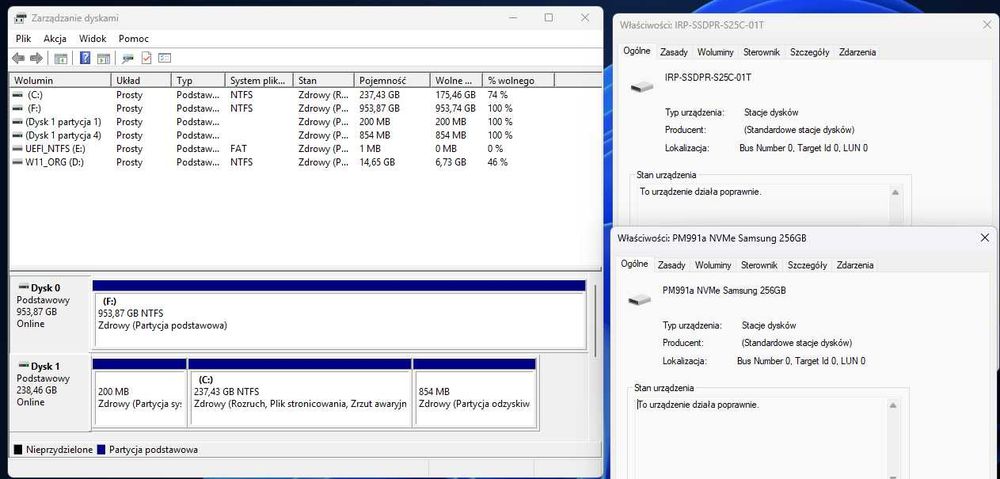Switch to Sterownik tab in IRP-SSDPR-S25C-01T properties
The image size is (1000, 479).
click(761, 52)
